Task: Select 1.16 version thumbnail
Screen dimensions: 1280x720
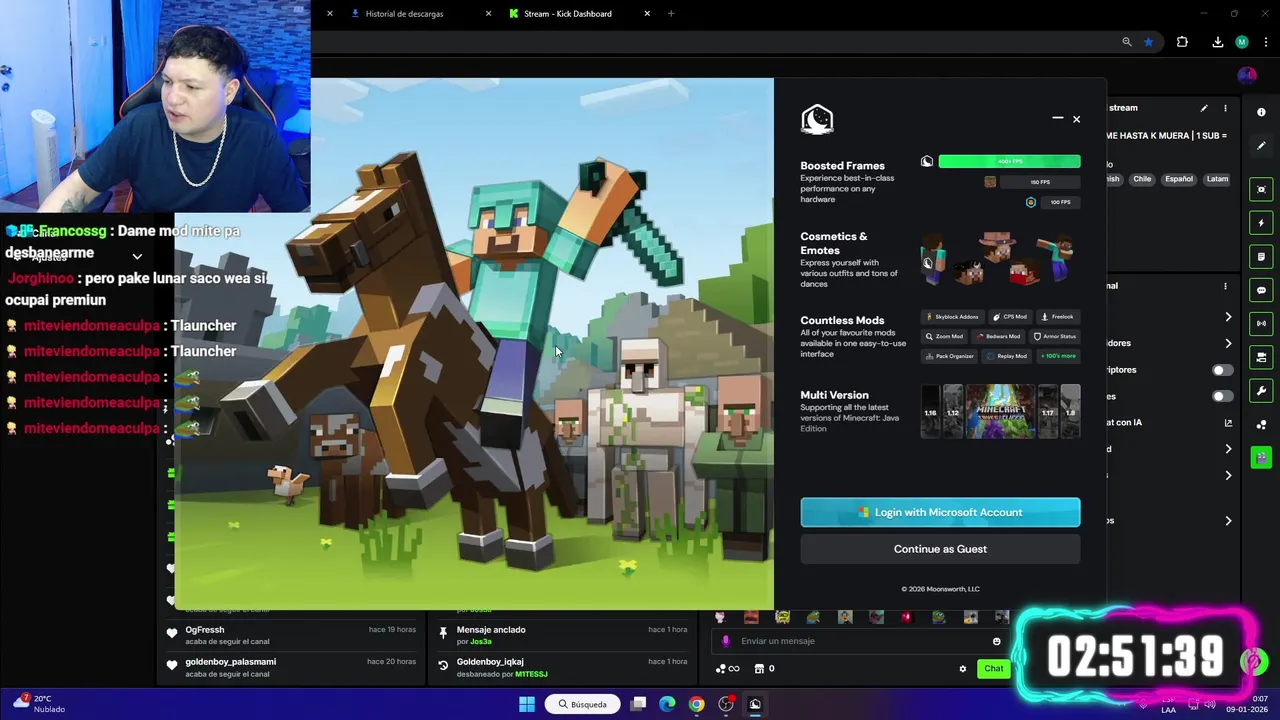Action: 931,411
